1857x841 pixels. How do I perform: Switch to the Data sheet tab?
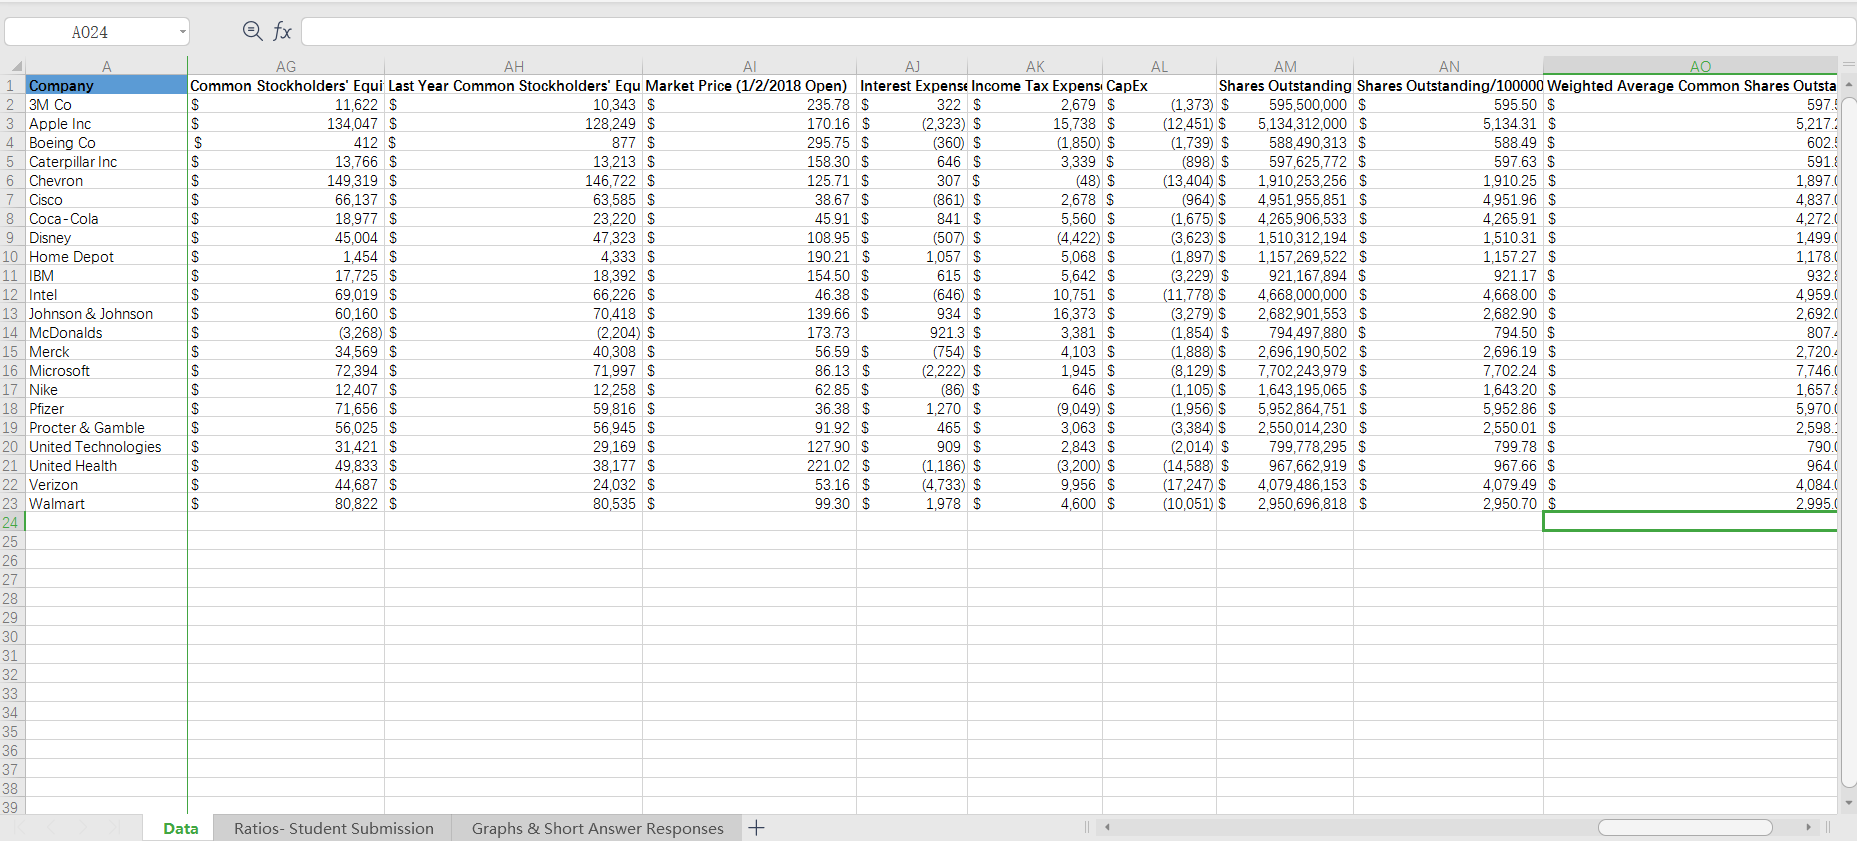point(180,828)
